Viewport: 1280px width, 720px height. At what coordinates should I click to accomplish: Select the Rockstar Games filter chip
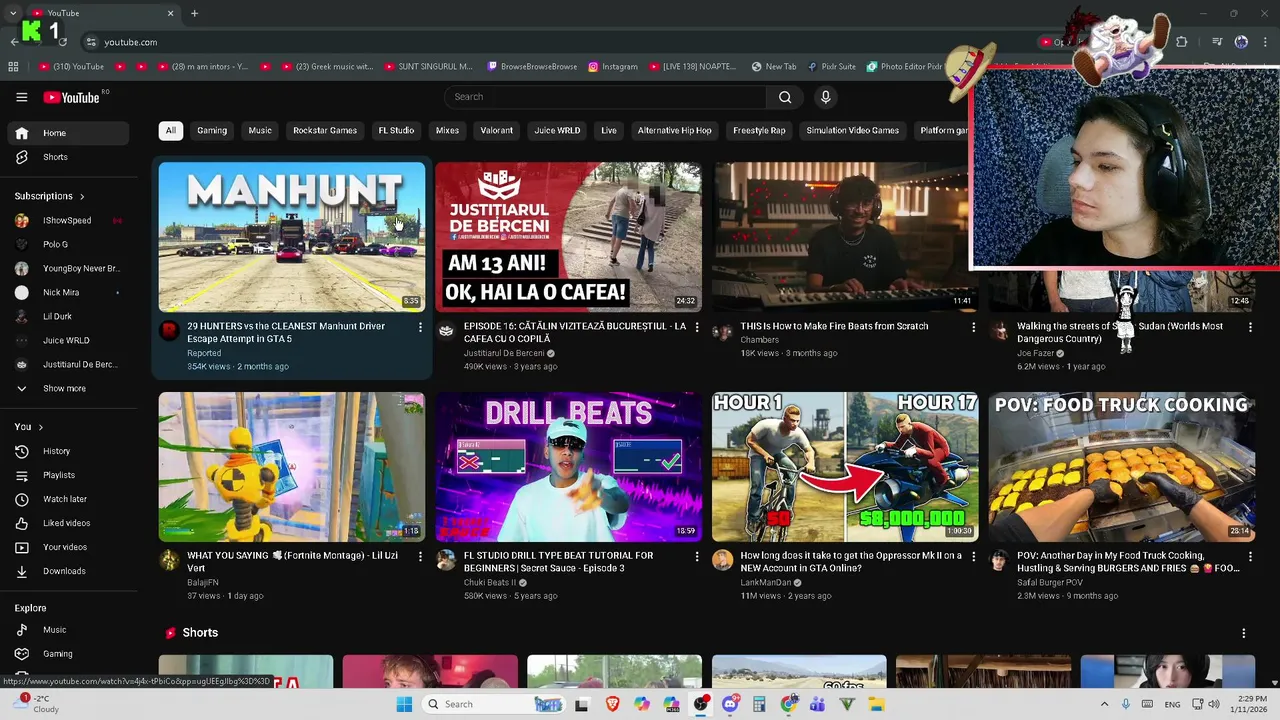click(x=325, y=130)
